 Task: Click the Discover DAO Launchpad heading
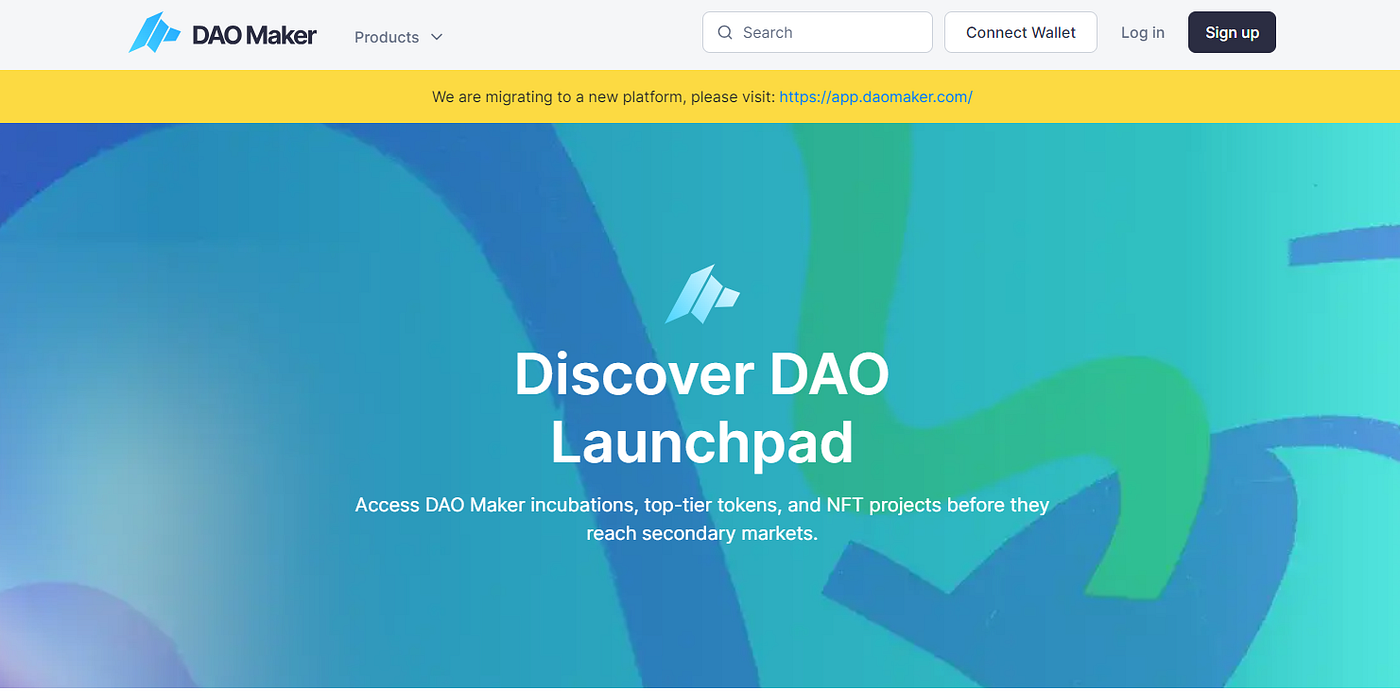pos(701,407)
